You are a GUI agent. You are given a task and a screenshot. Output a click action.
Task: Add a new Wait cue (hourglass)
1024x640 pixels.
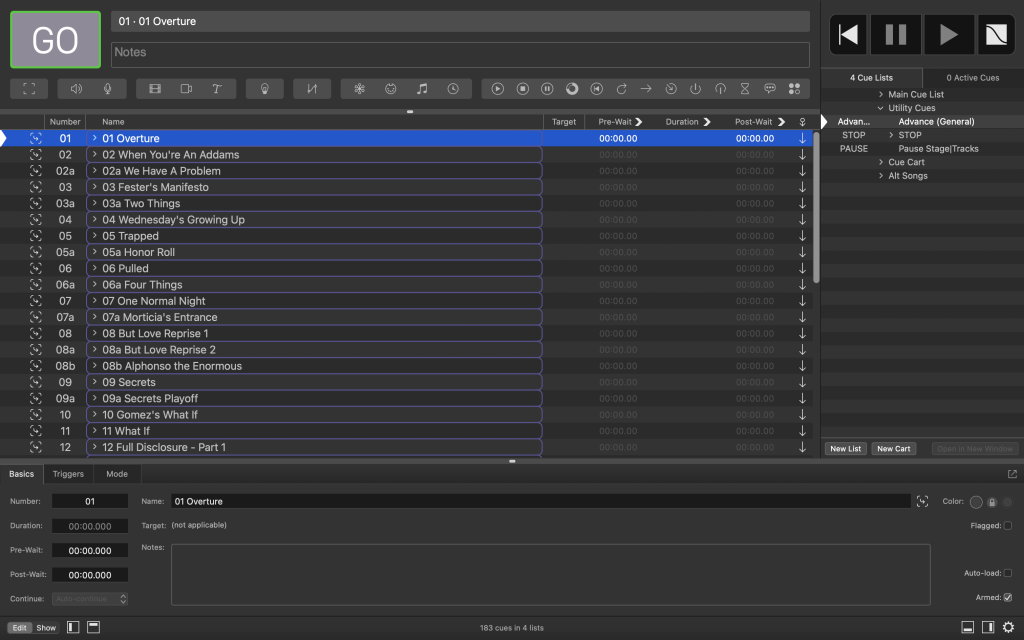pyautogui.click(x=745, y=89)
